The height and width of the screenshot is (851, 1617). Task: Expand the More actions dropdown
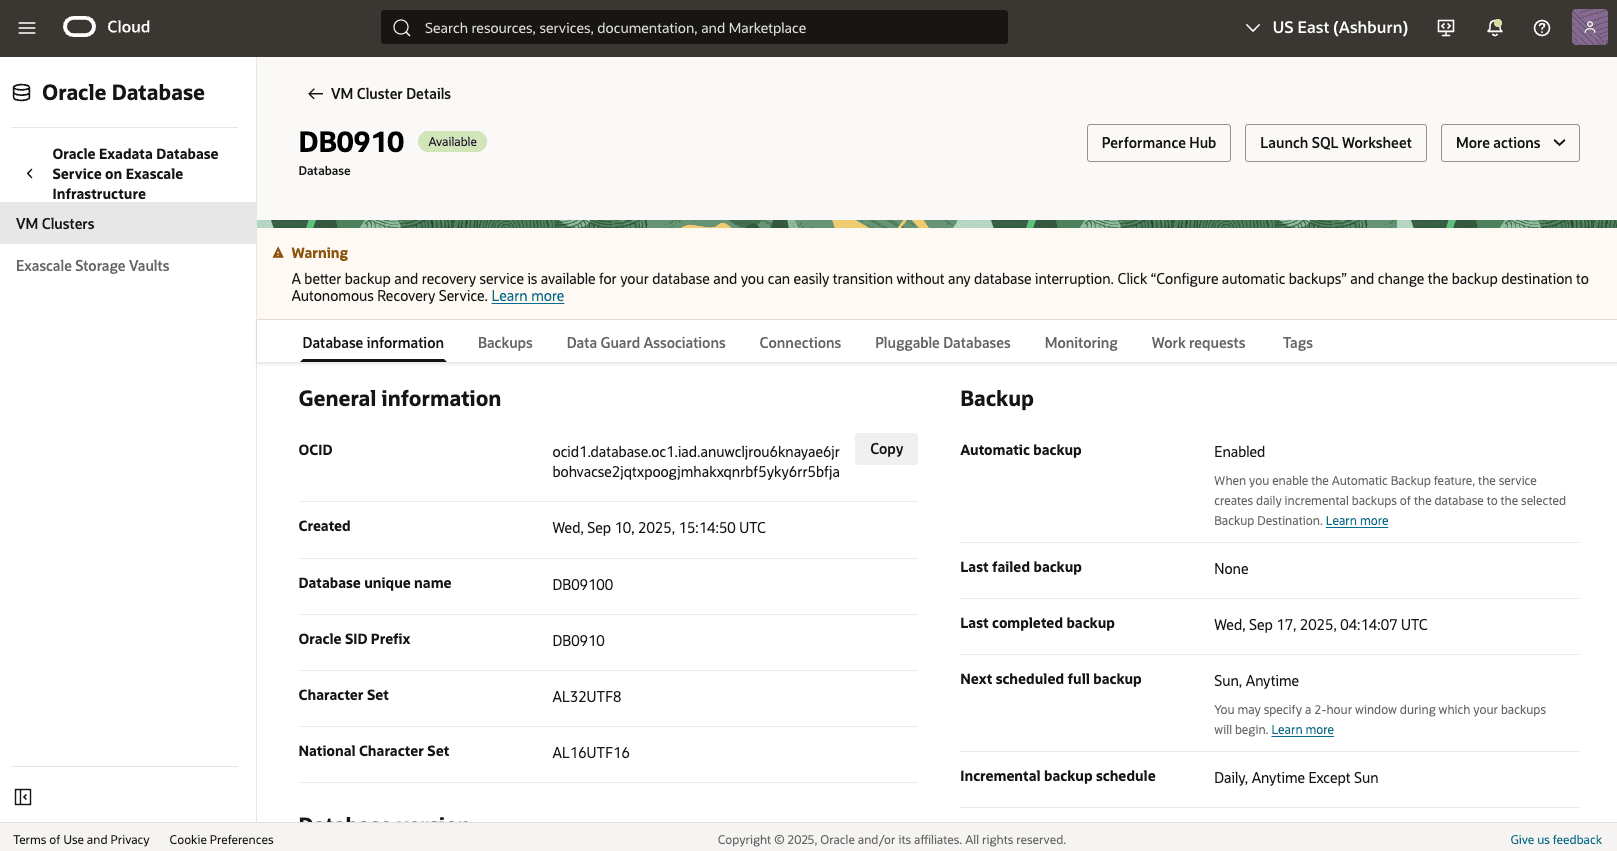[1510, 143]
